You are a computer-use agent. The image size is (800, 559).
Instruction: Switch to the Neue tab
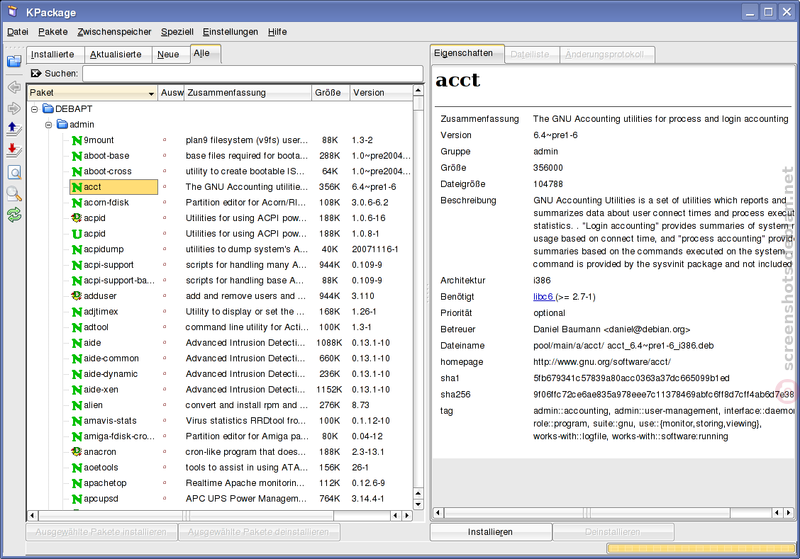coord(169,55)
